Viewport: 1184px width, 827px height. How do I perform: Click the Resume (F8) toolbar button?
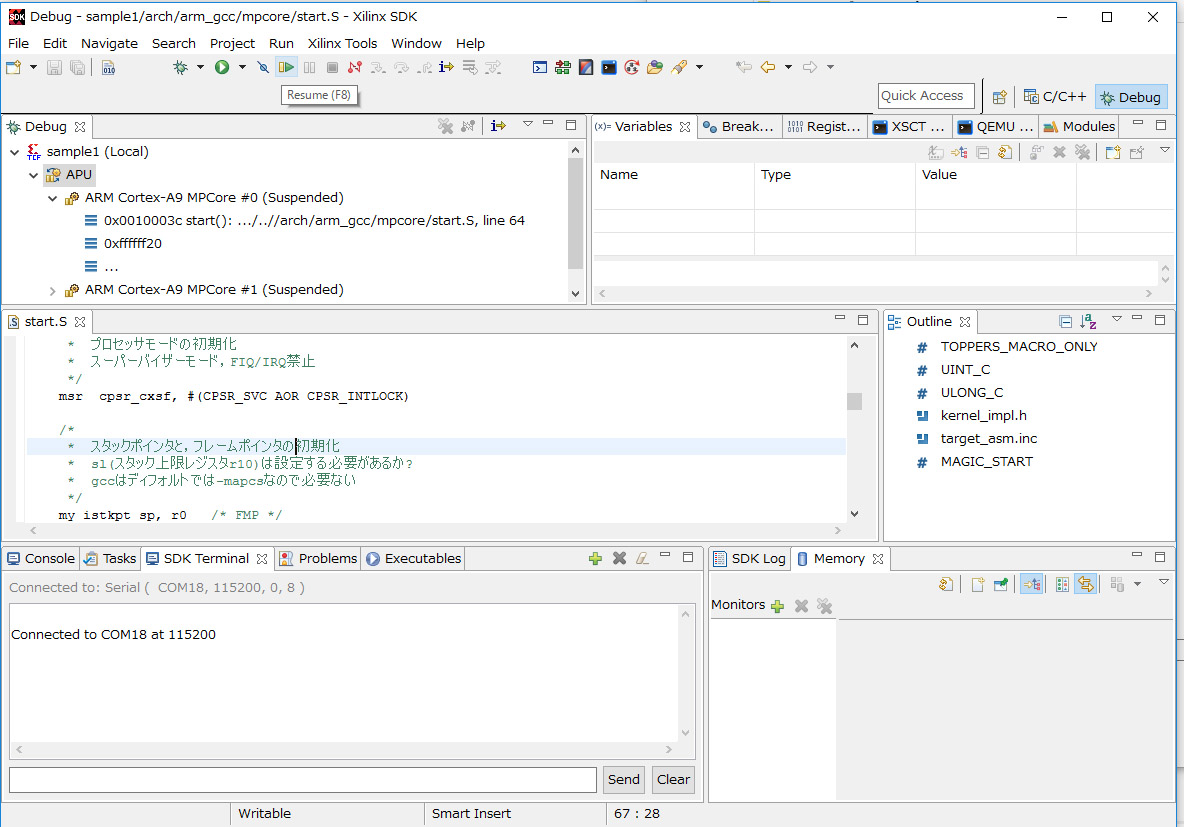click(x=287, y=67)
